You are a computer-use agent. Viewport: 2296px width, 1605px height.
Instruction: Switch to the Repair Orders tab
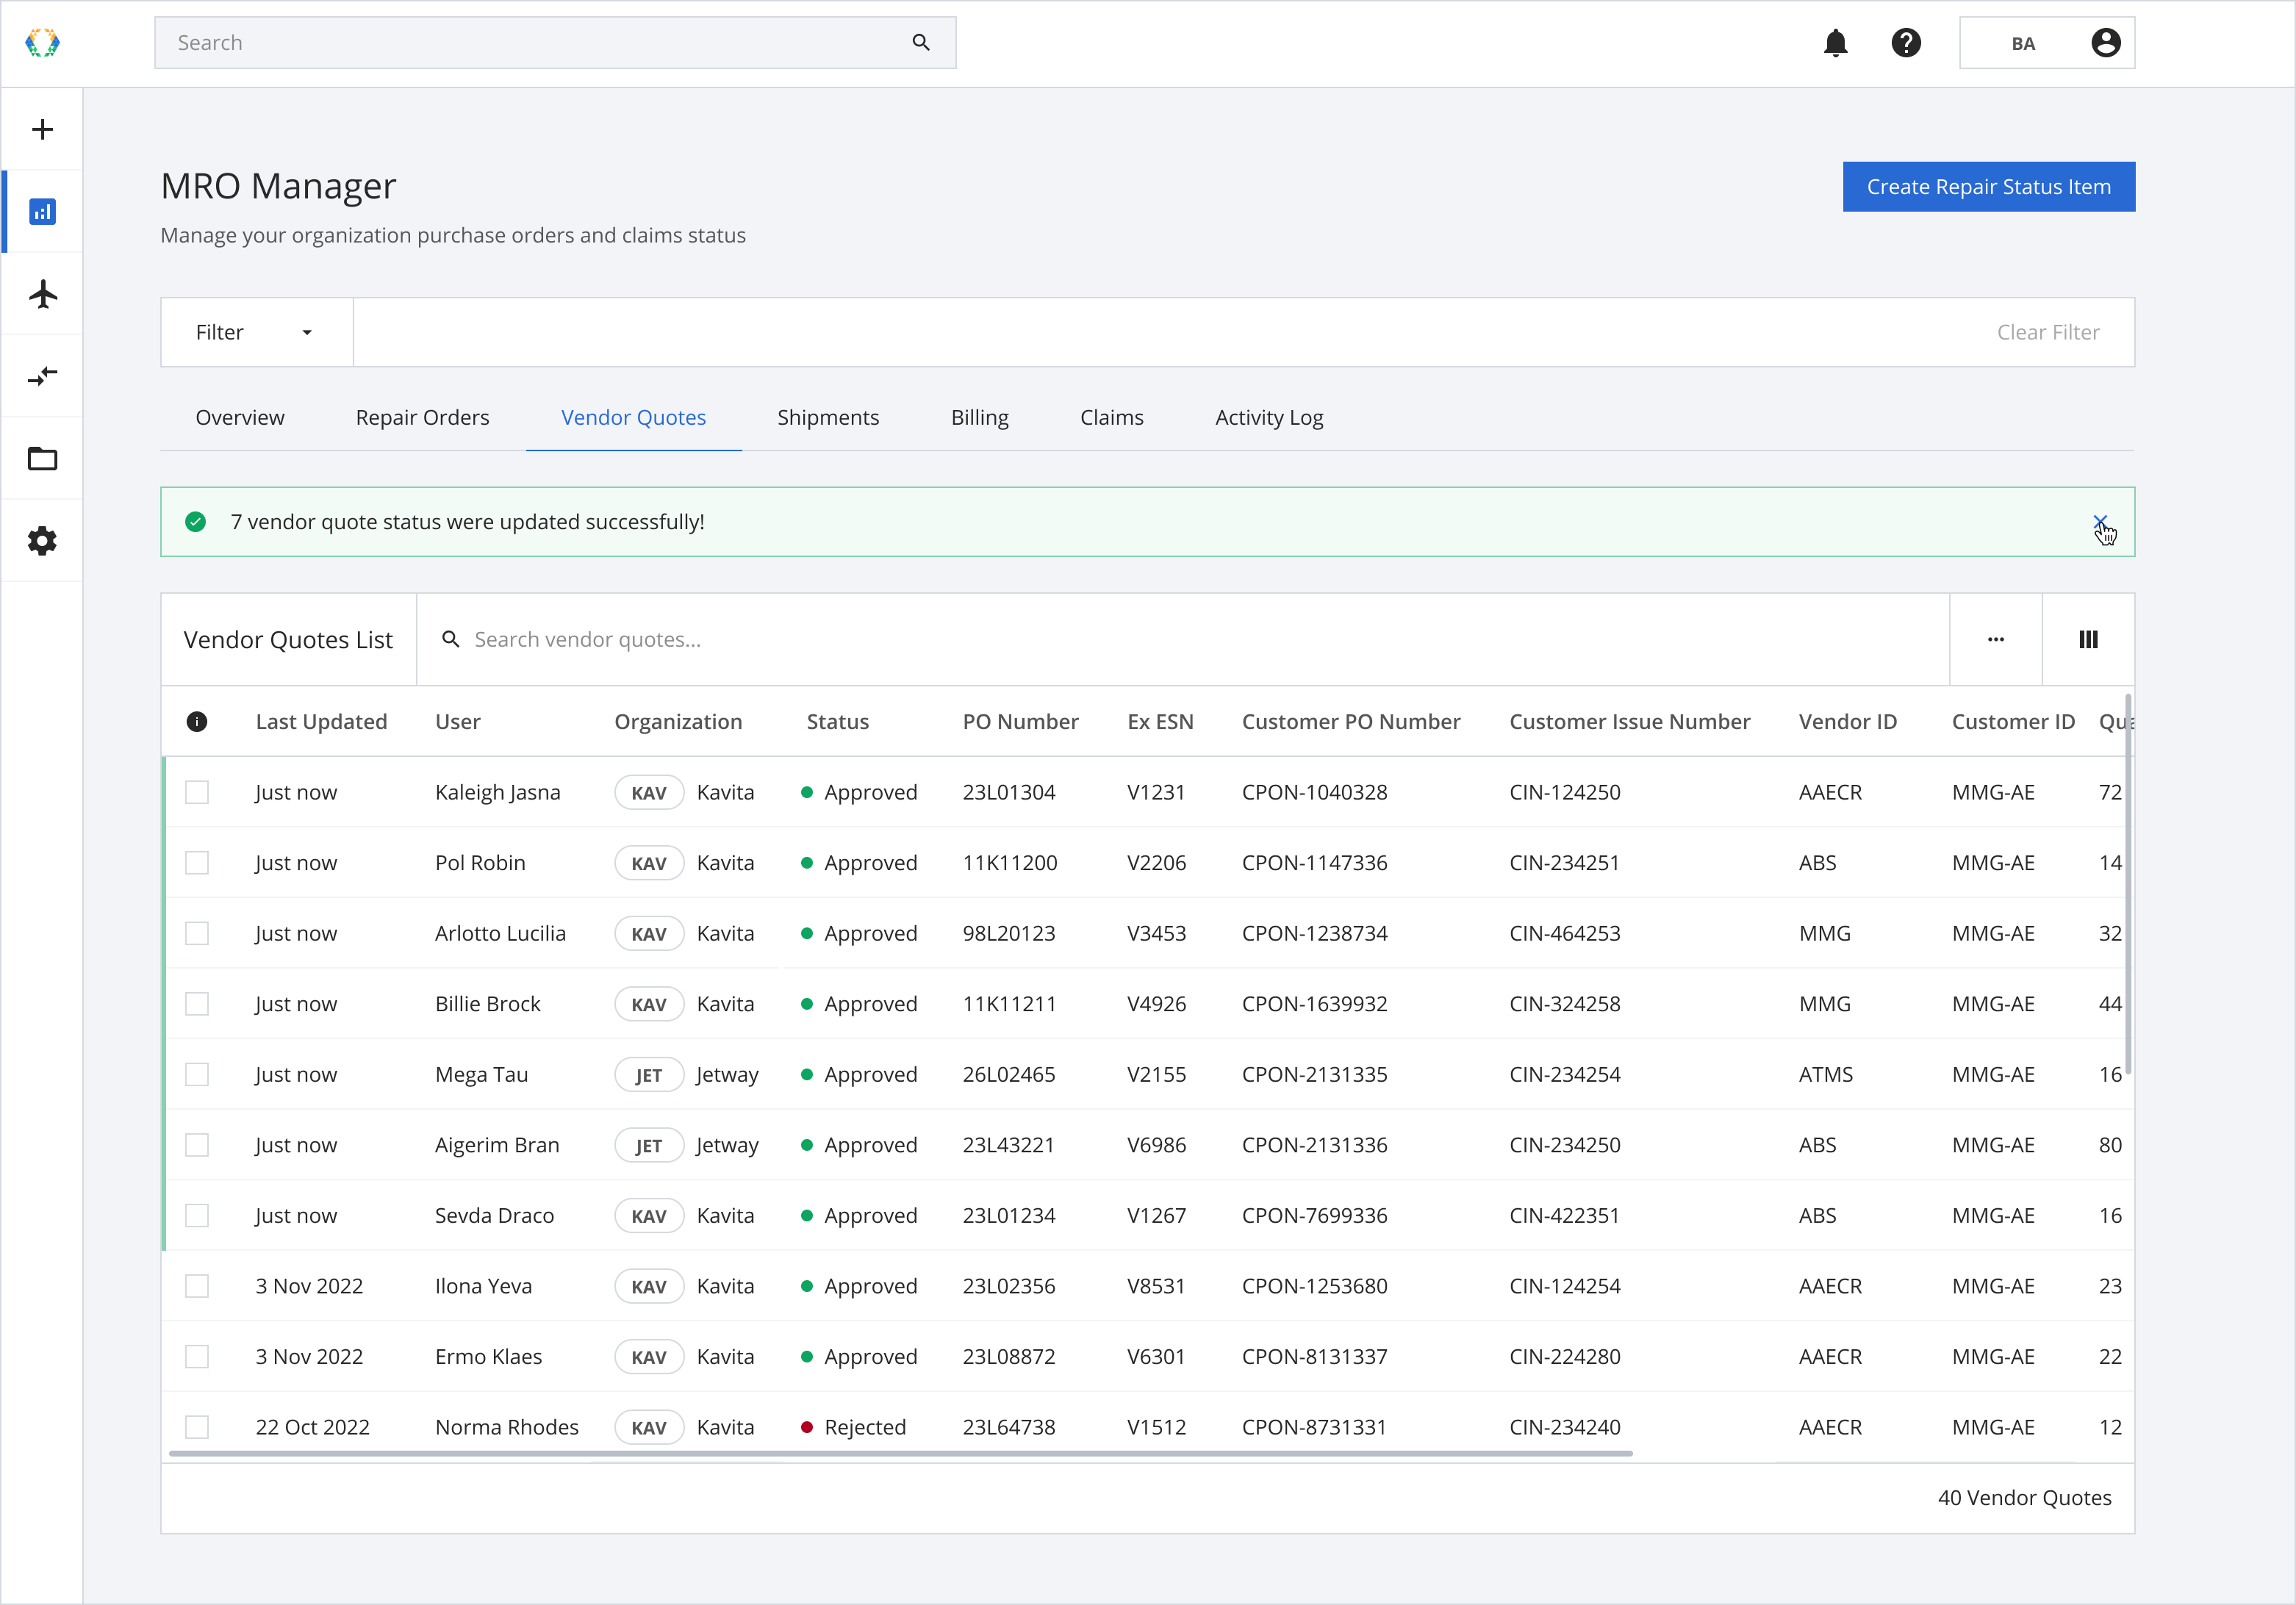[422, 418]
